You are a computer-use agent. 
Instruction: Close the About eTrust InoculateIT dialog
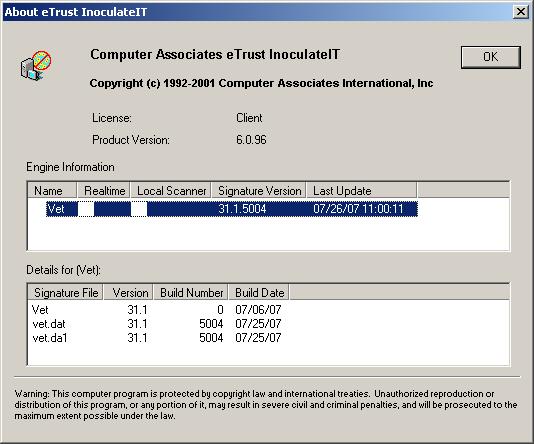point(521,12)
